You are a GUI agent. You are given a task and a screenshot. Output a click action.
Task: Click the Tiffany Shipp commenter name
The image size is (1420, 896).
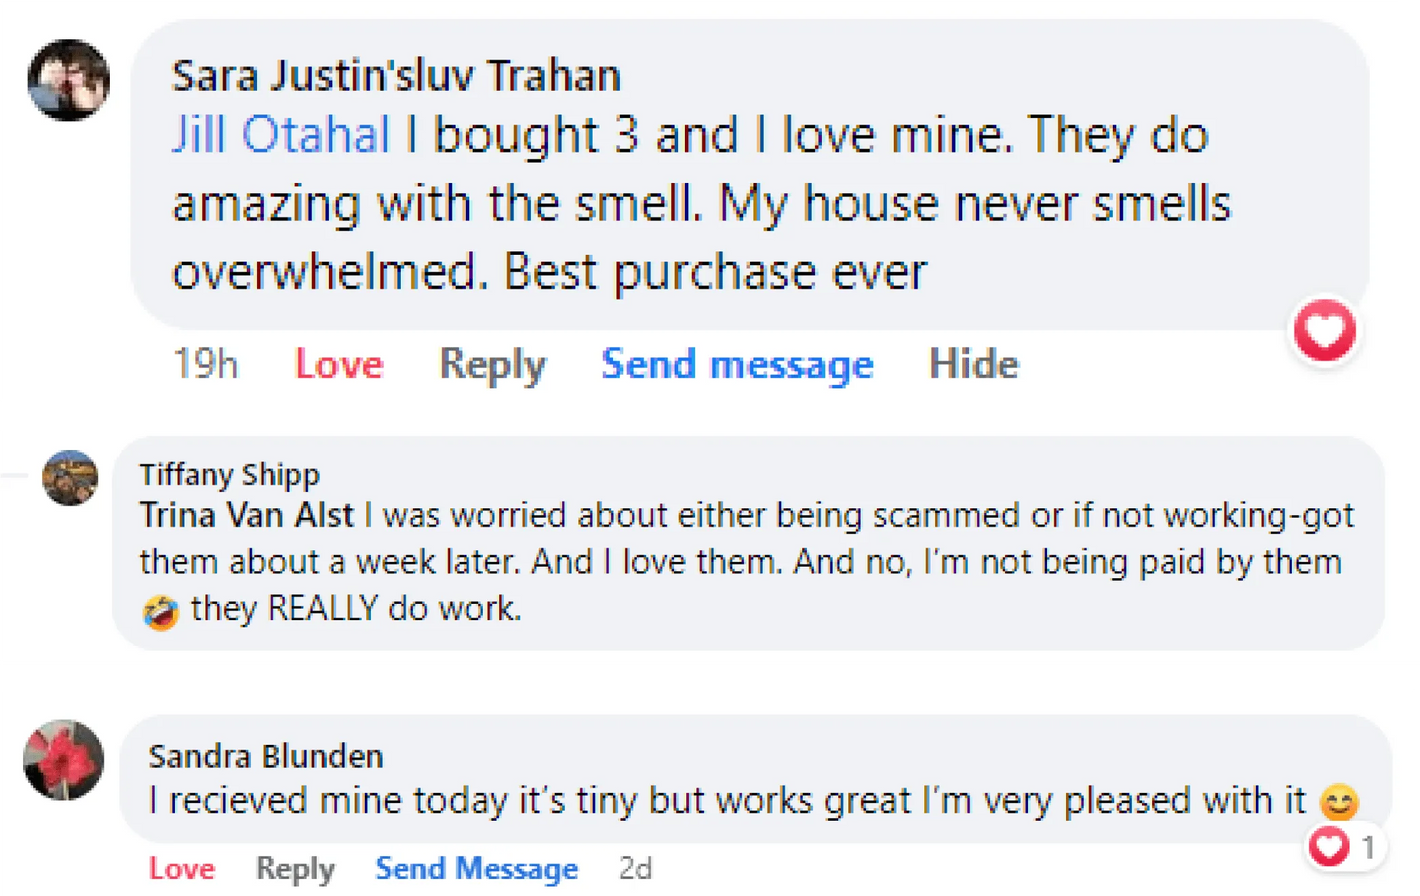coord(229,474)
